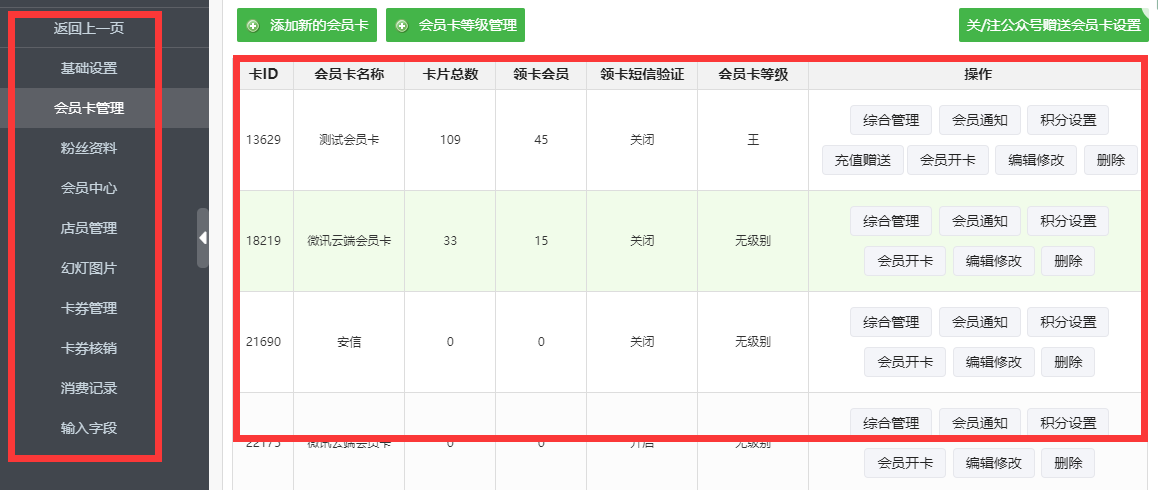Open 消费记录 sidebar entry
1158x490 pixels.
(89, 388)
